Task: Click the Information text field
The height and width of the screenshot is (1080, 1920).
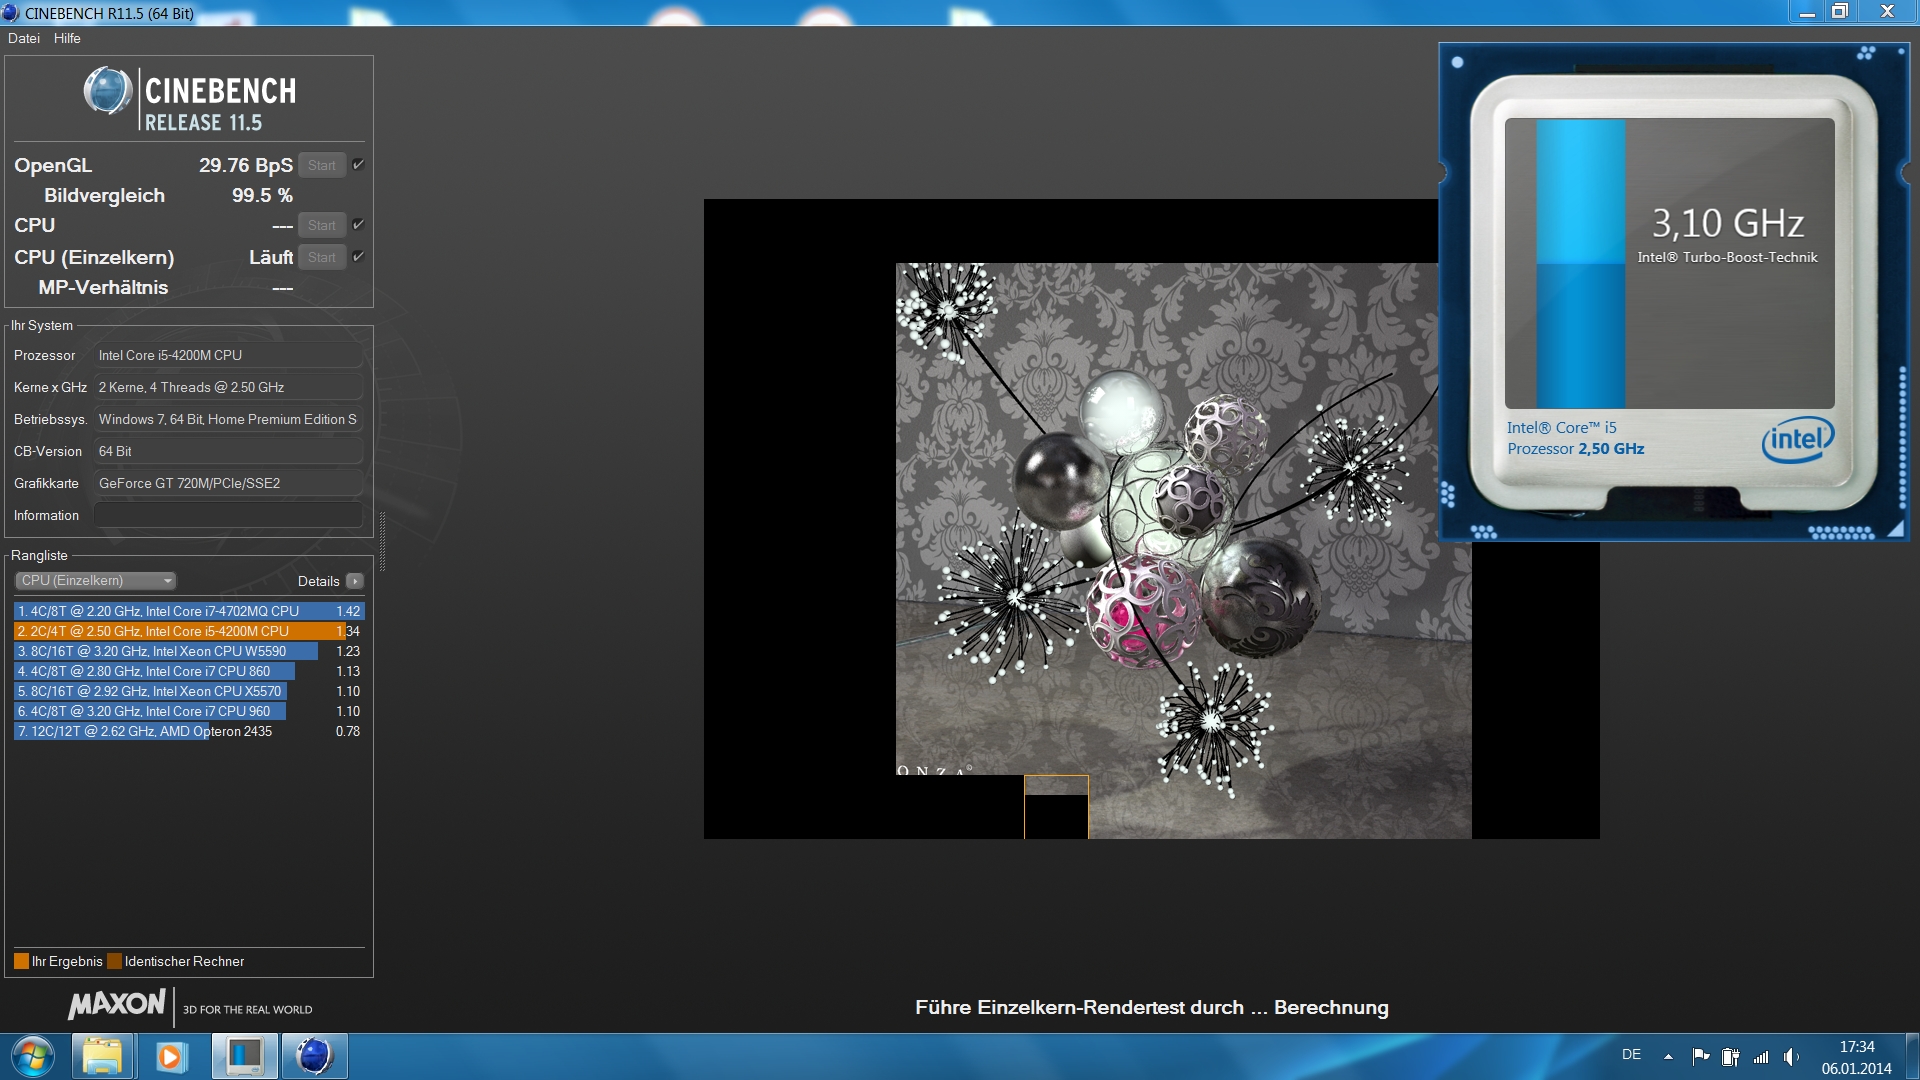Action: coord(228,515)
